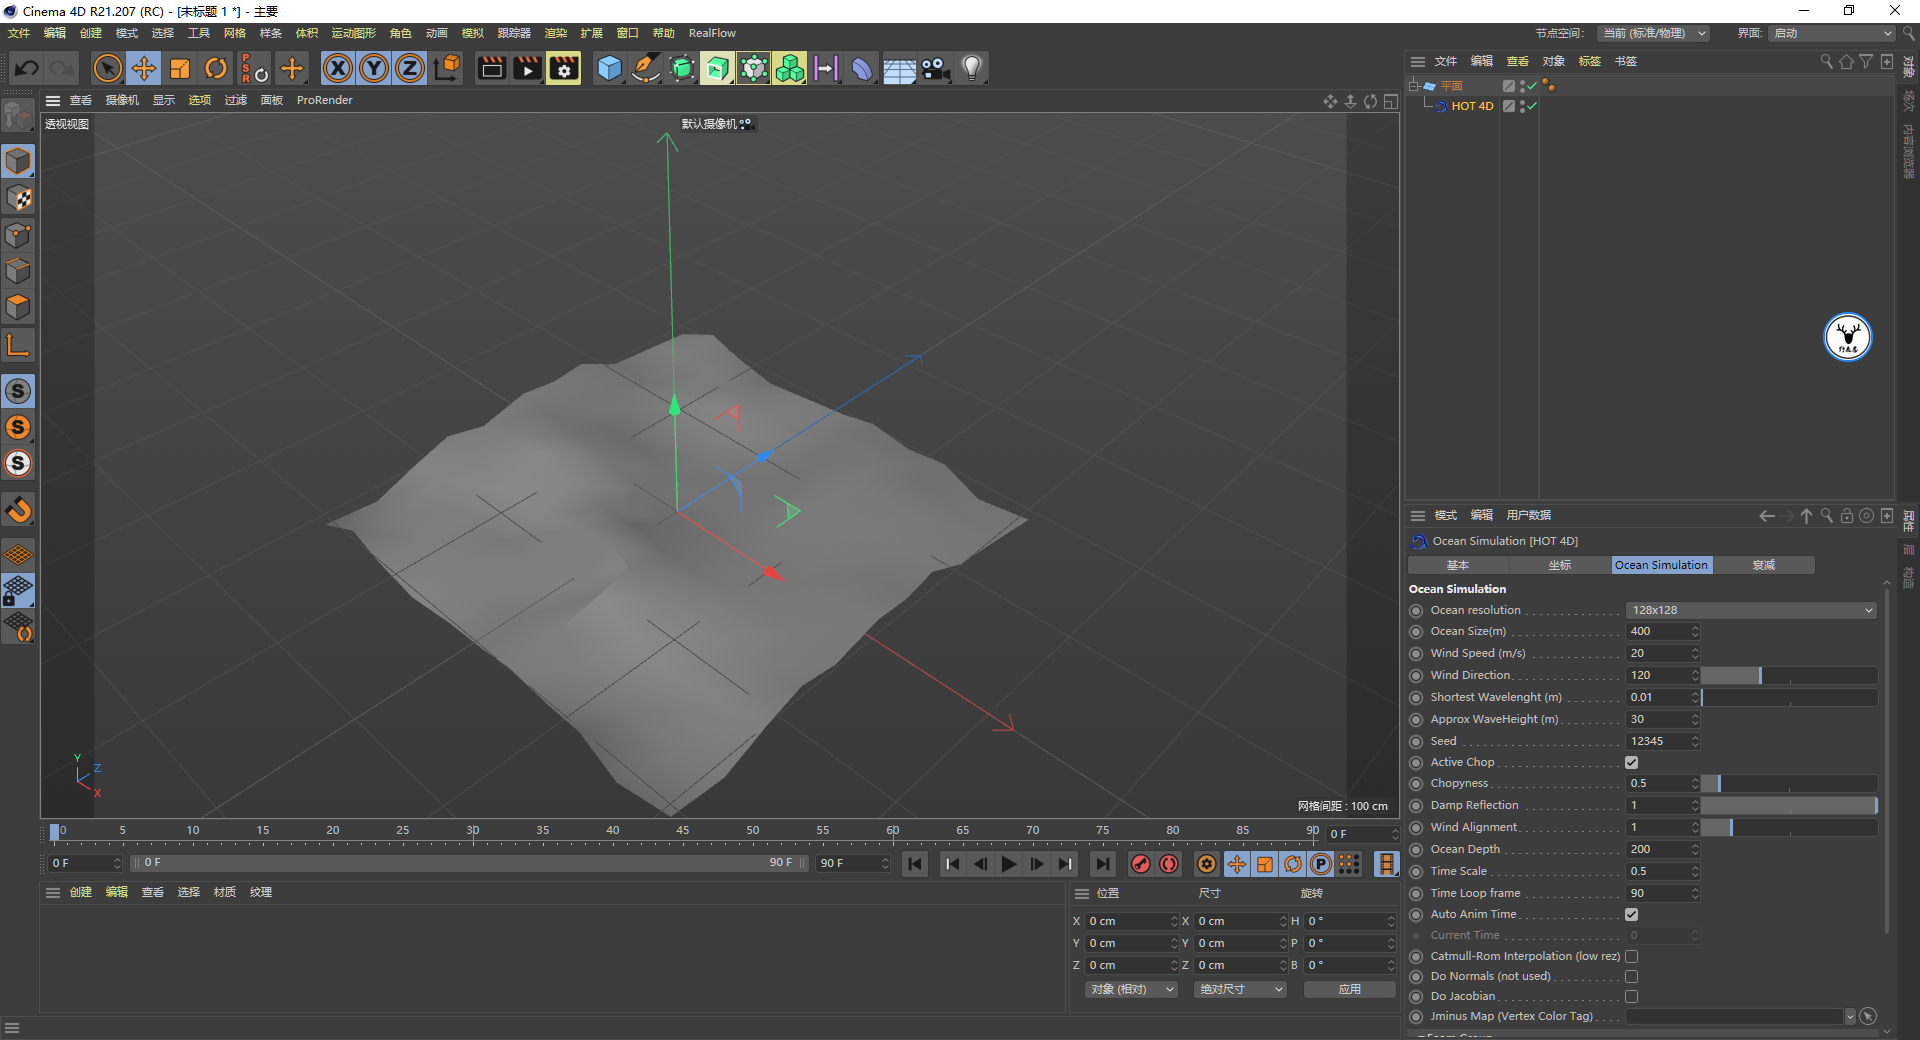The image size is (1920, 1040).
Task: Click the Seed value field
Action: (1658, 741)
